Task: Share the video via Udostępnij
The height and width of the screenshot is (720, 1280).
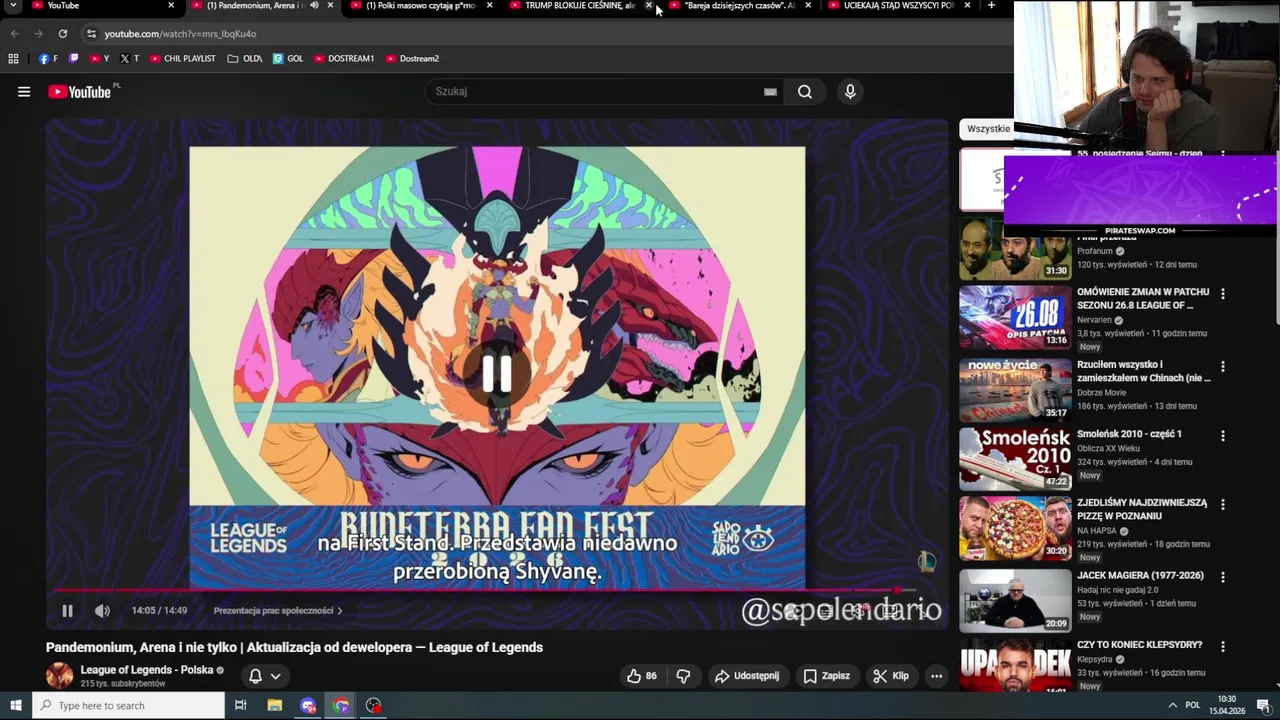Action: coord(747,676)
